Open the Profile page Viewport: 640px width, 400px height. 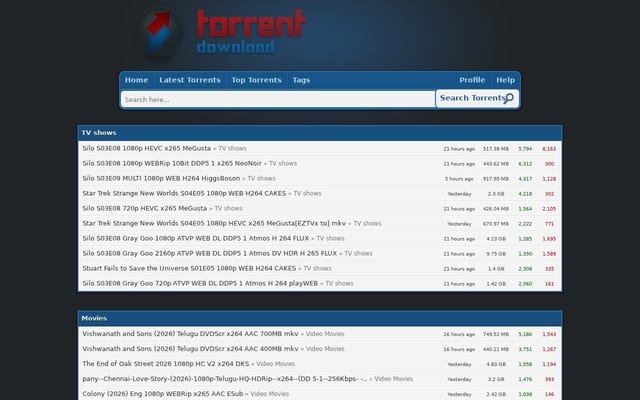click(472, 80)
